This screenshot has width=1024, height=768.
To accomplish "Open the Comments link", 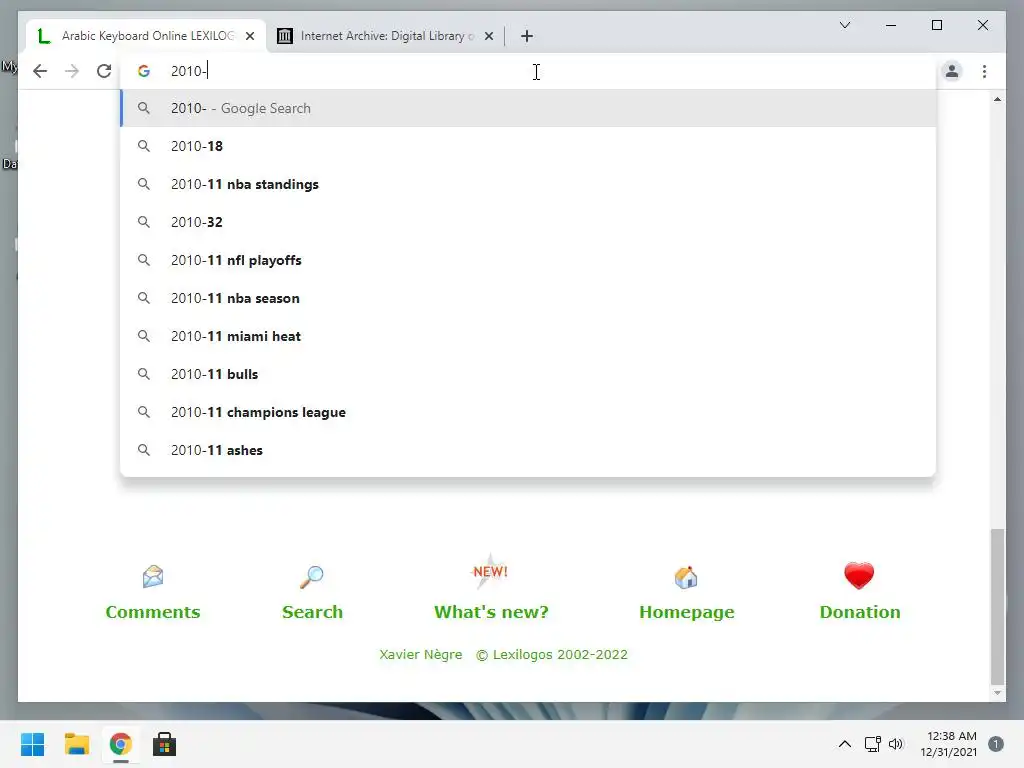I will [153, 612].
